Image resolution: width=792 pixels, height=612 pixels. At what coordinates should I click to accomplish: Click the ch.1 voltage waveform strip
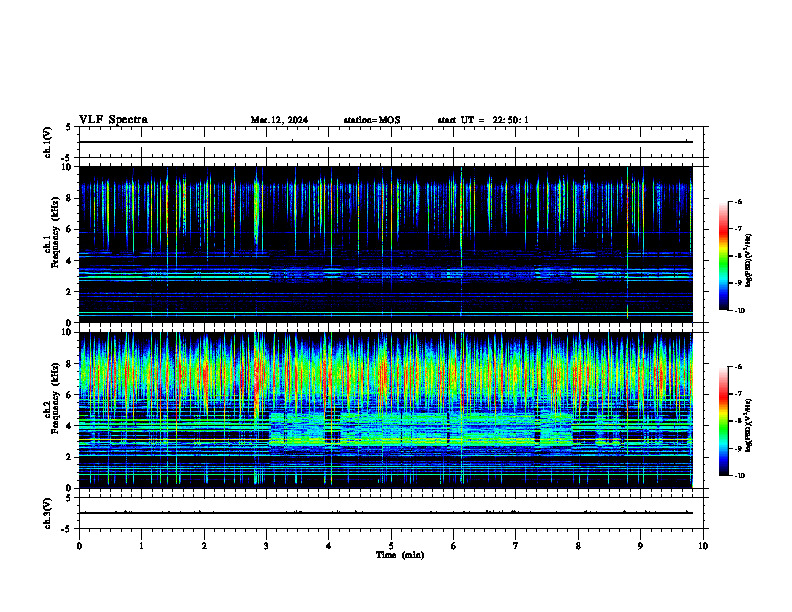(391, 142)
